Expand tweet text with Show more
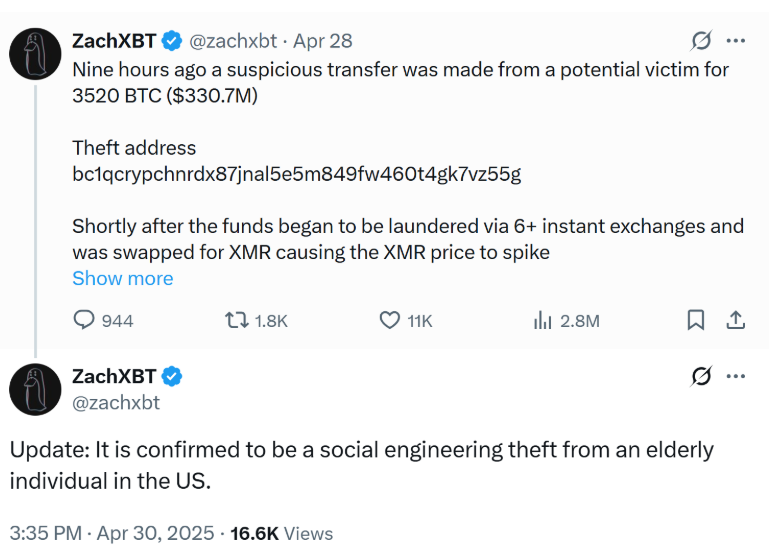Screen dimensions: 772x545 tap(123, 278)
